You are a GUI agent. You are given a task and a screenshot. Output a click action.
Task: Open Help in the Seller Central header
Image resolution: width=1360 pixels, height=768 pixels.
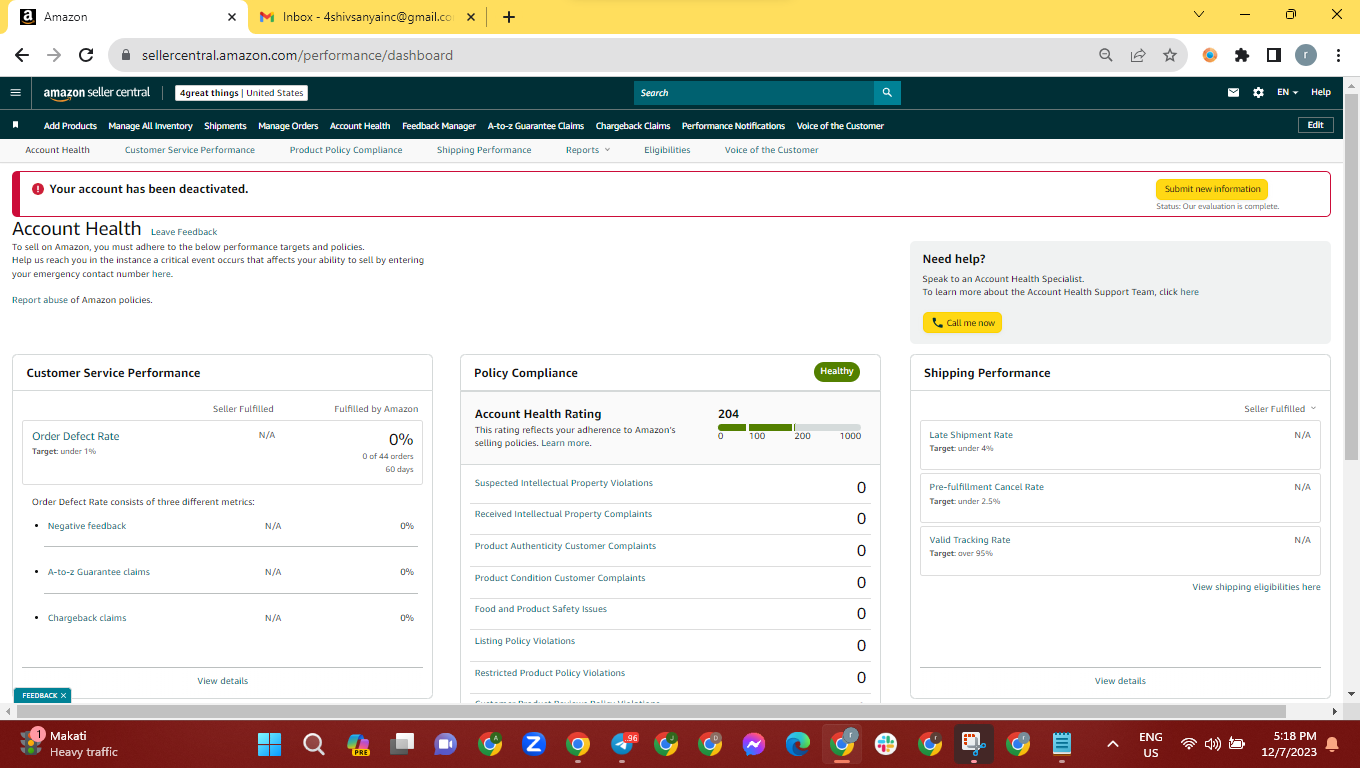pos(1321,93)
